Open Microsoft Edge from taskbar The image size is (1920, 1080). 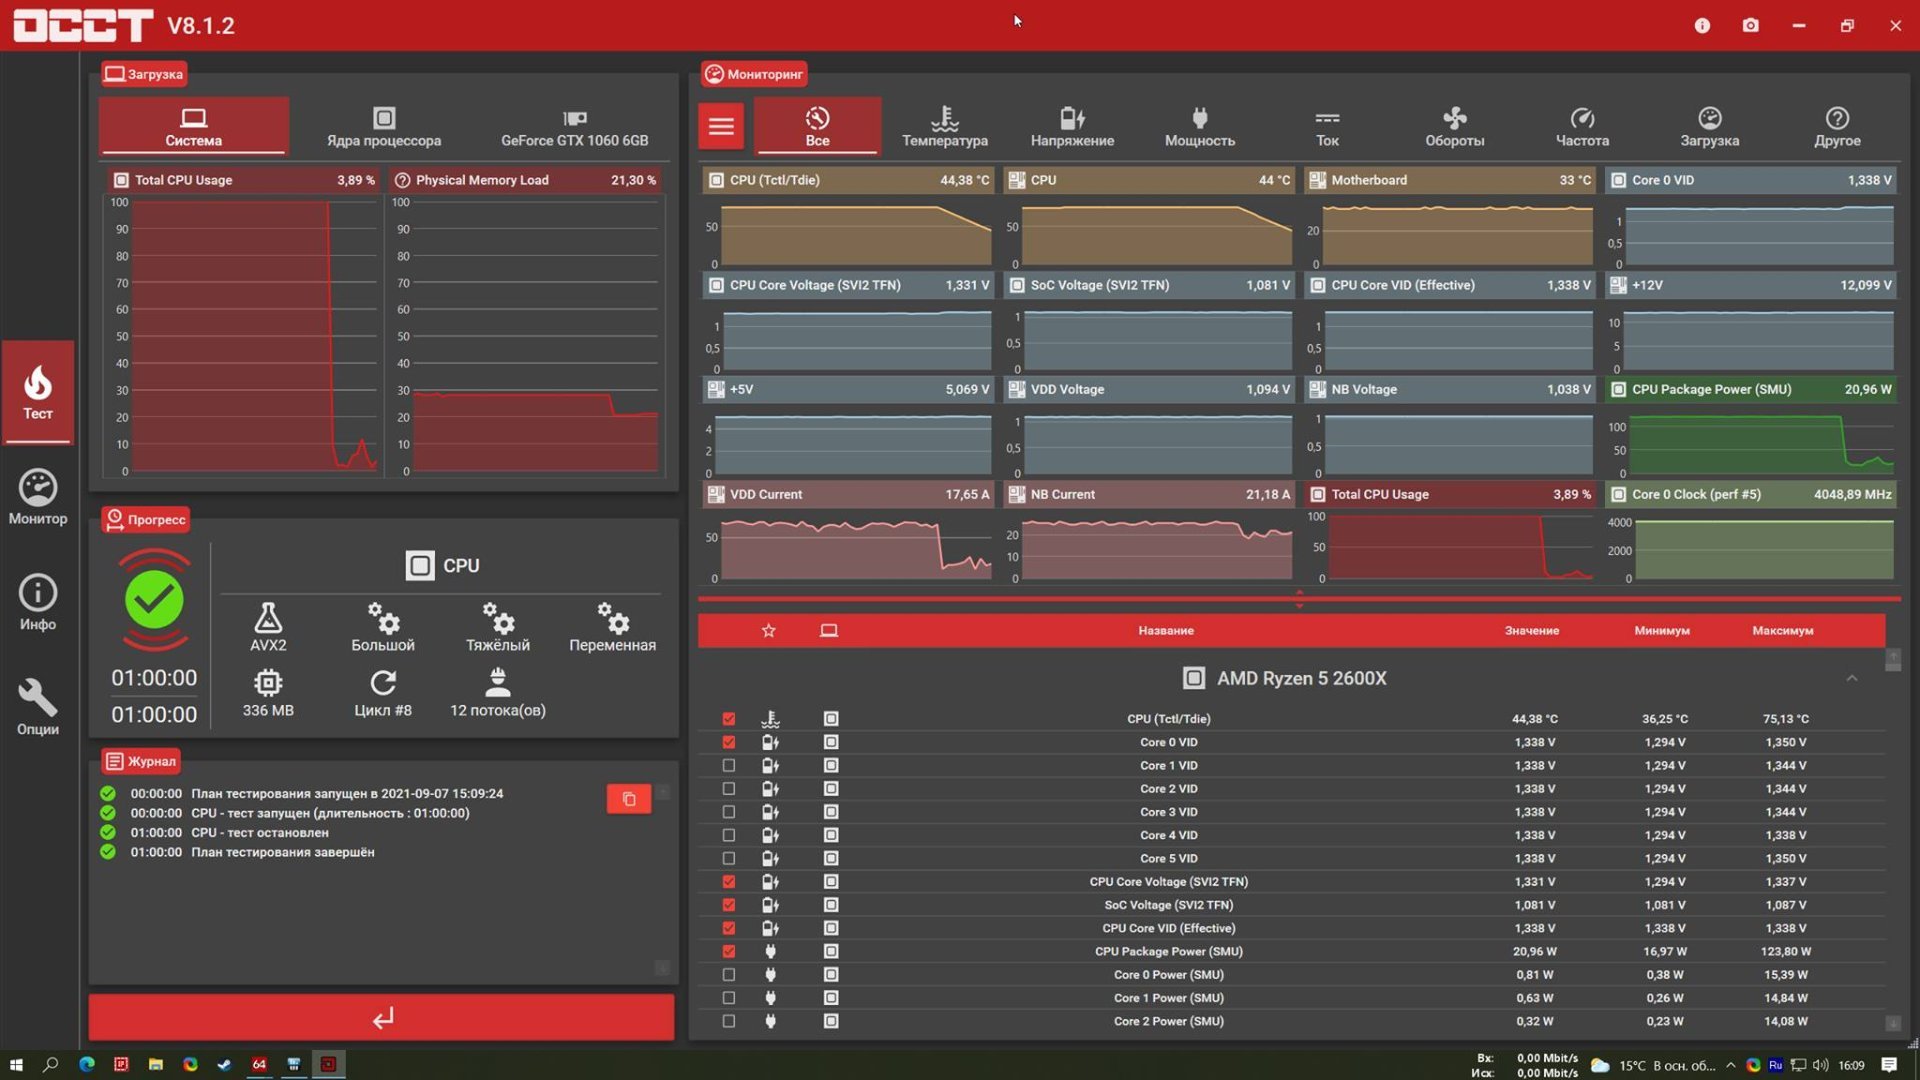87,1064
